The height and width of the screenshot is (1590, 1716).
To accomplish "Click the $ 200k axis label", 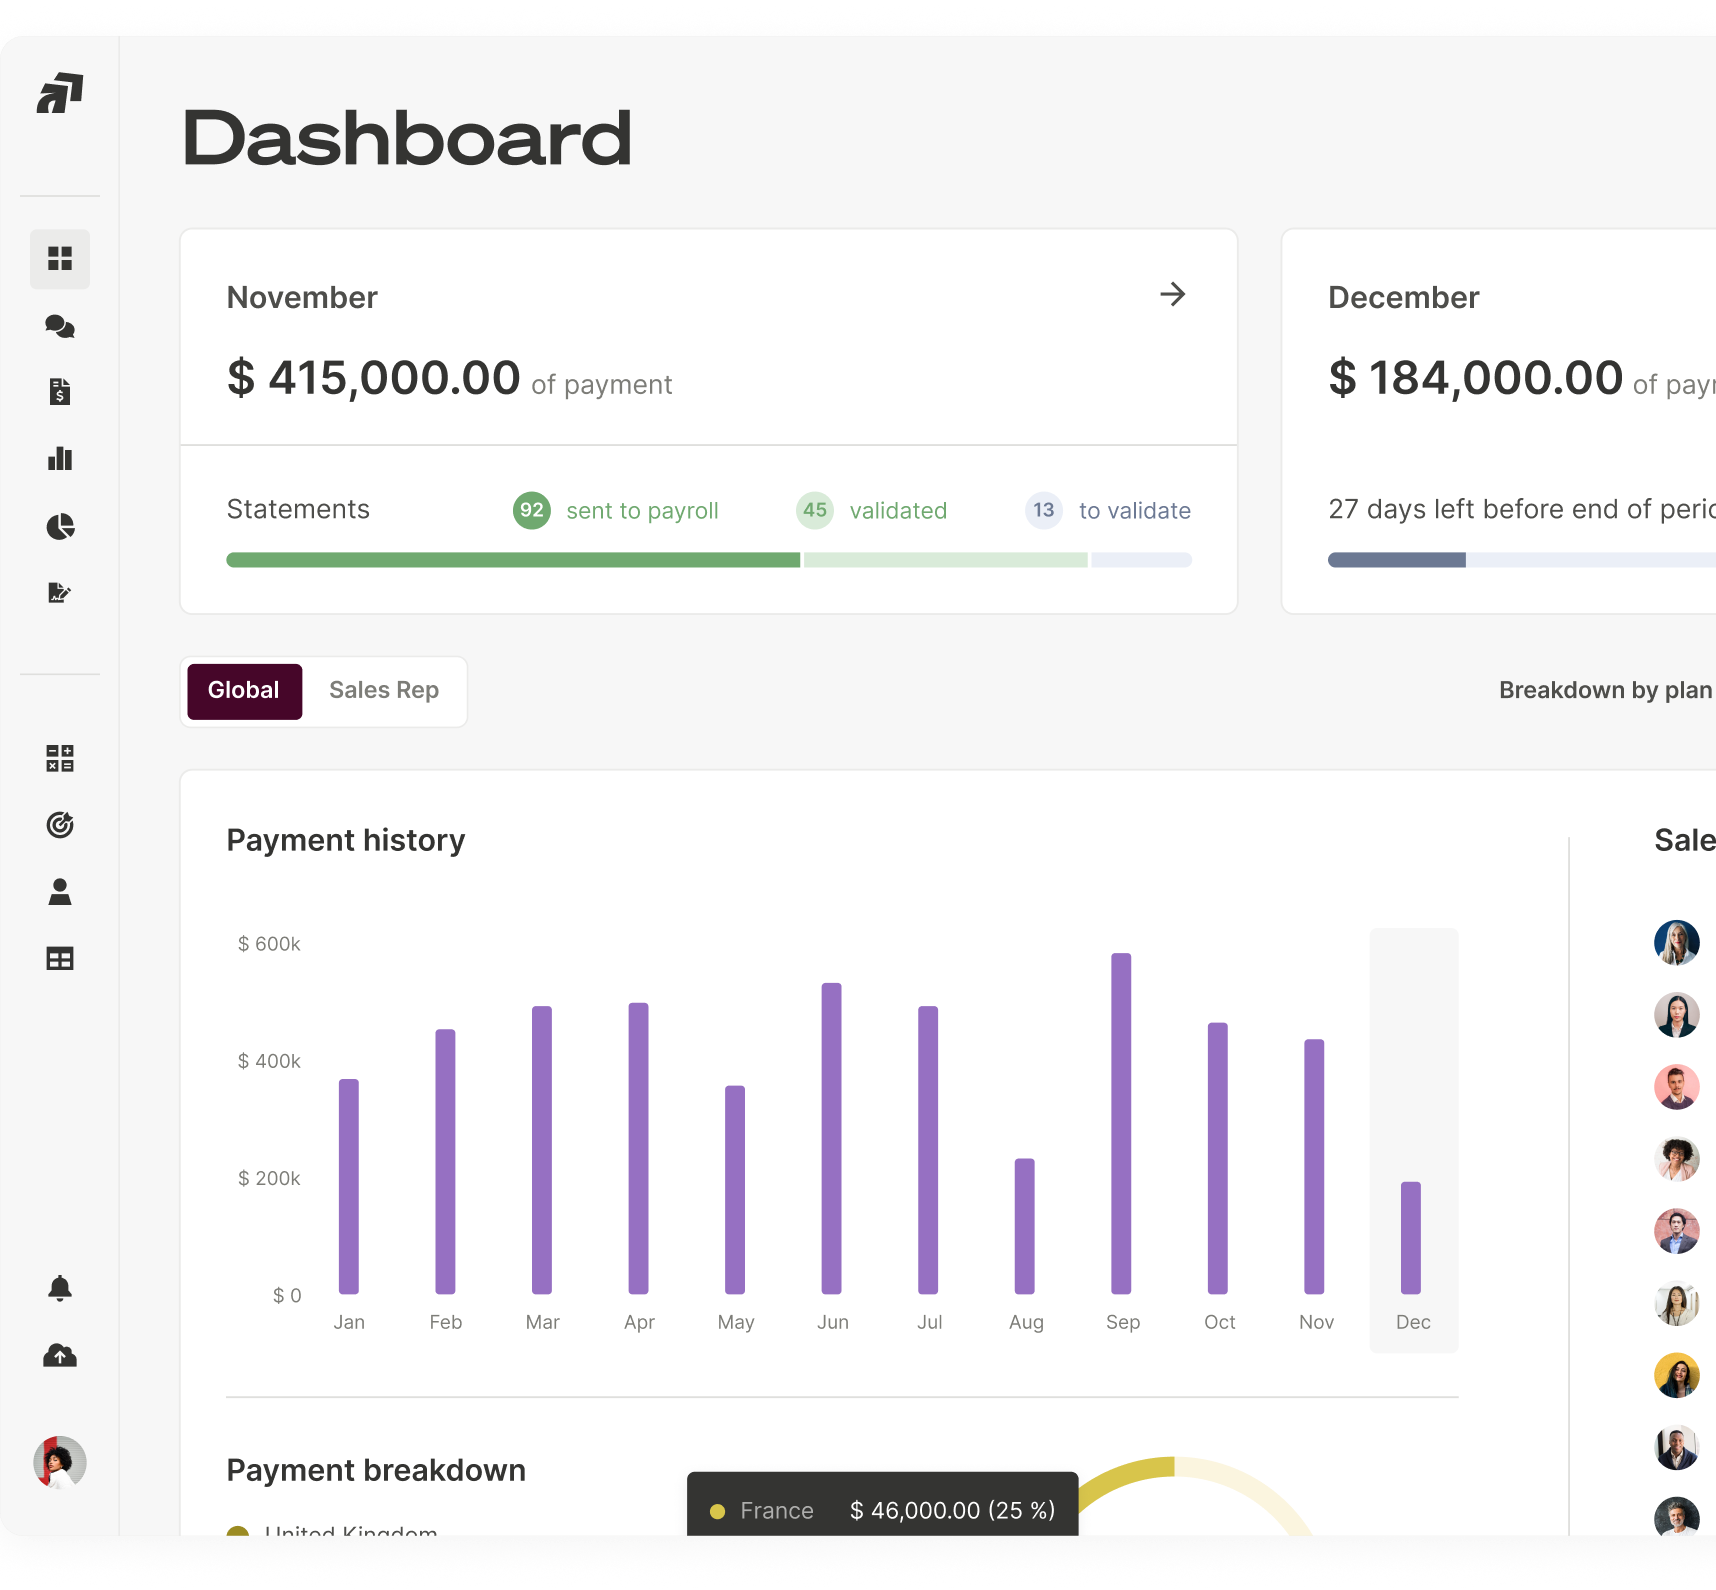I will tap(269, 1178).
